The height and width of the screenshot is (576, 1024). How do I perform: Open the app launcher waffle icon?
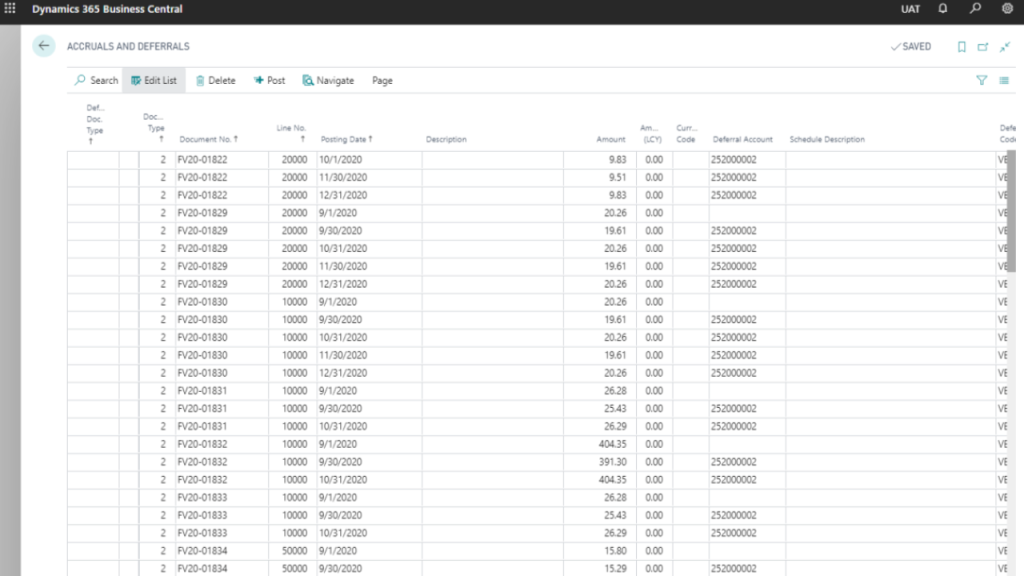(x=10, y=9)
